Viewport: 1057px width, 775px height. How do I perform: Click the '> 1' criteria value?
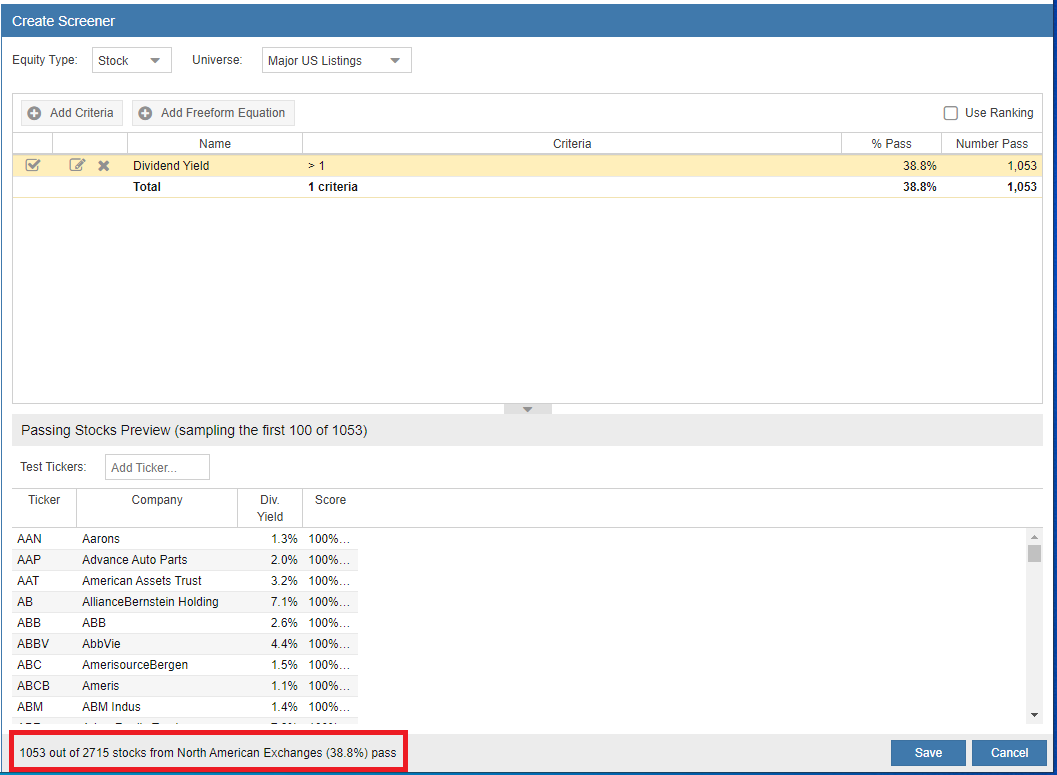316,166
